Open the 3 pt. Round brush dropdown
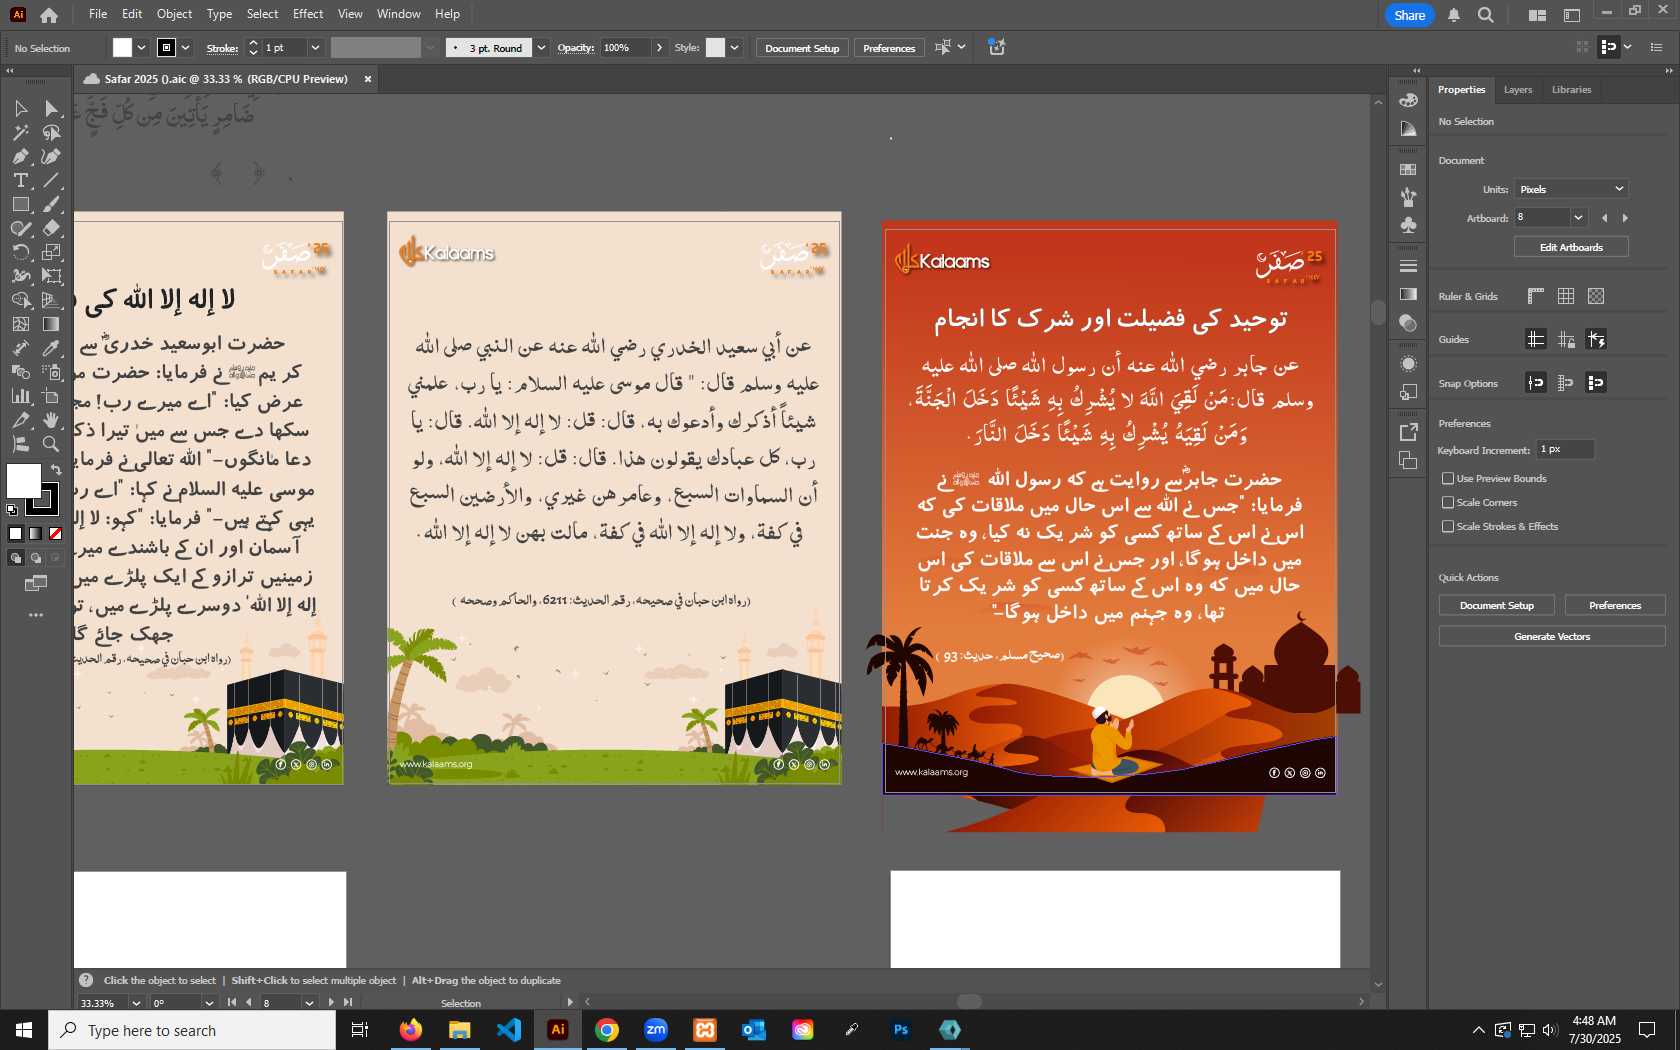This screenshot has width=1680, height=1050. (541, 48)
